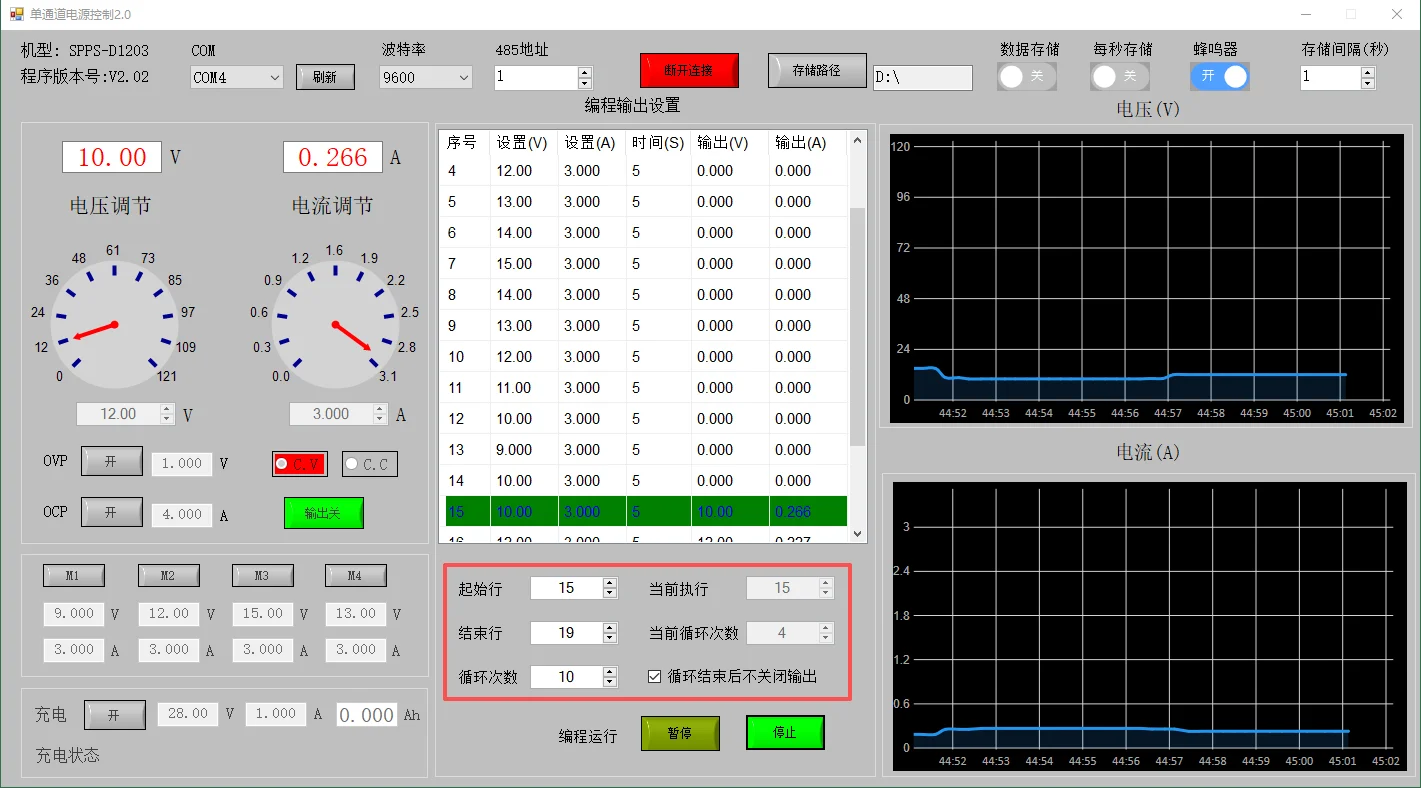Click the 序号 column header

461,143
